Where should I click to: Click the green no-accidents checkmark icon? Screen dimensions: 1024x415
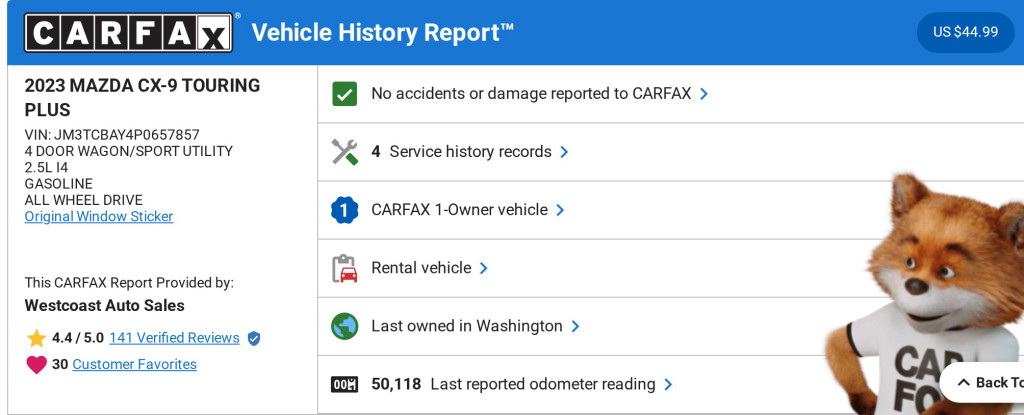tap(344, 94)
